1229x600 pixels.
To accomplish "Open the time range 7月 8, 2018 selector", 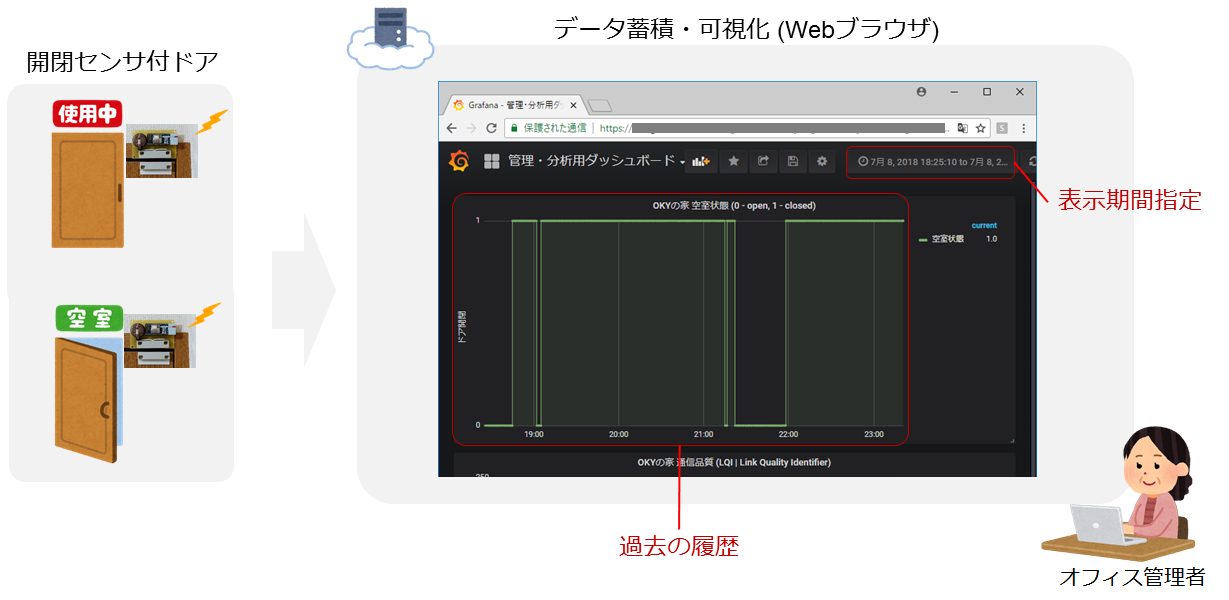I will 935,161.
